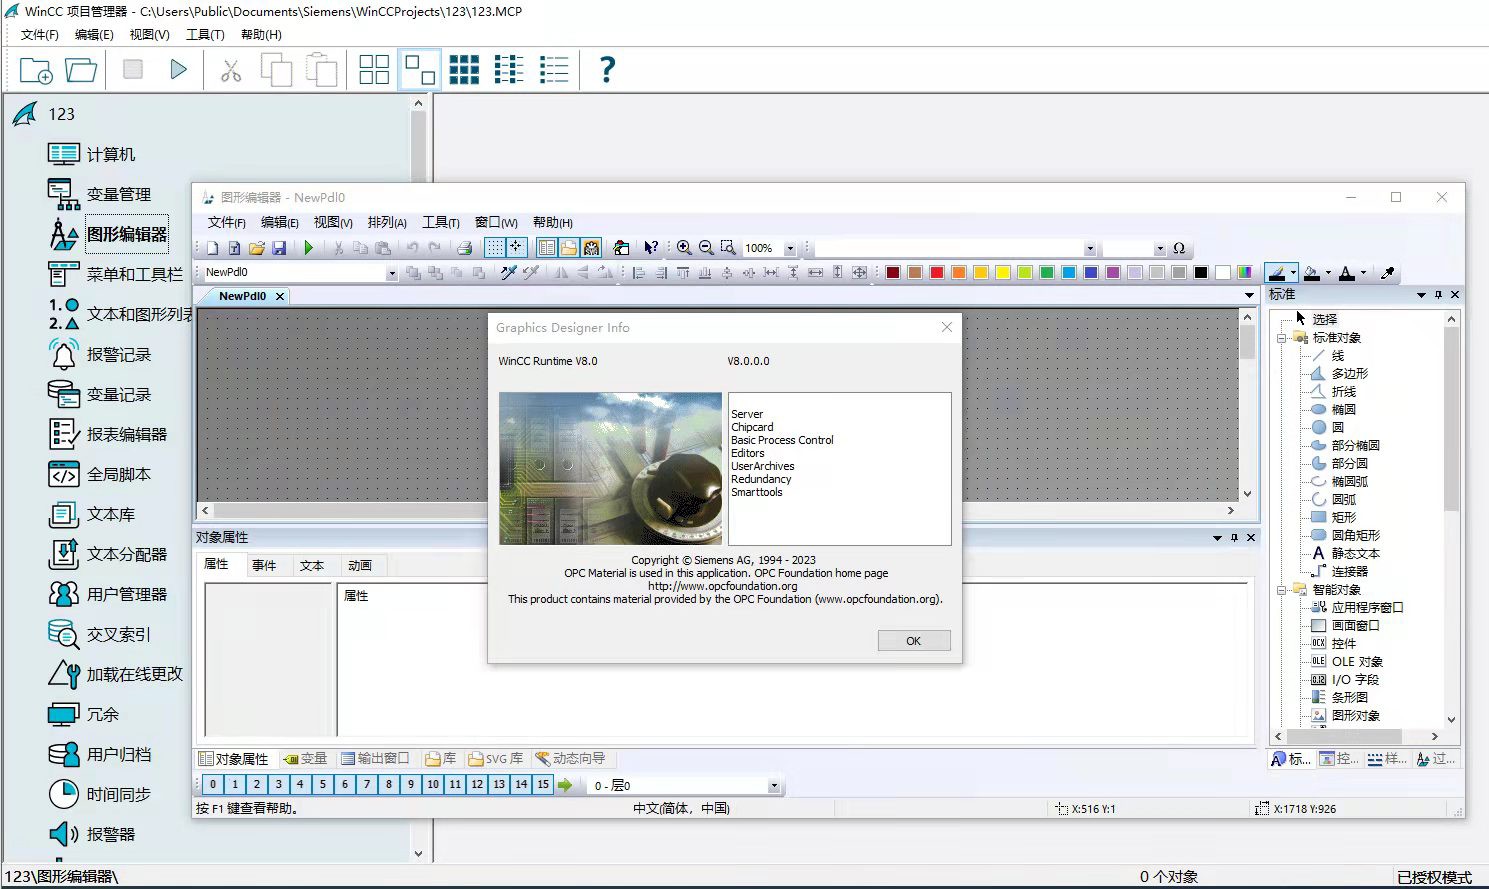1489x889 pixels.
Task: Toggle the library button in the toolbar
Action: tap(569, 248)
